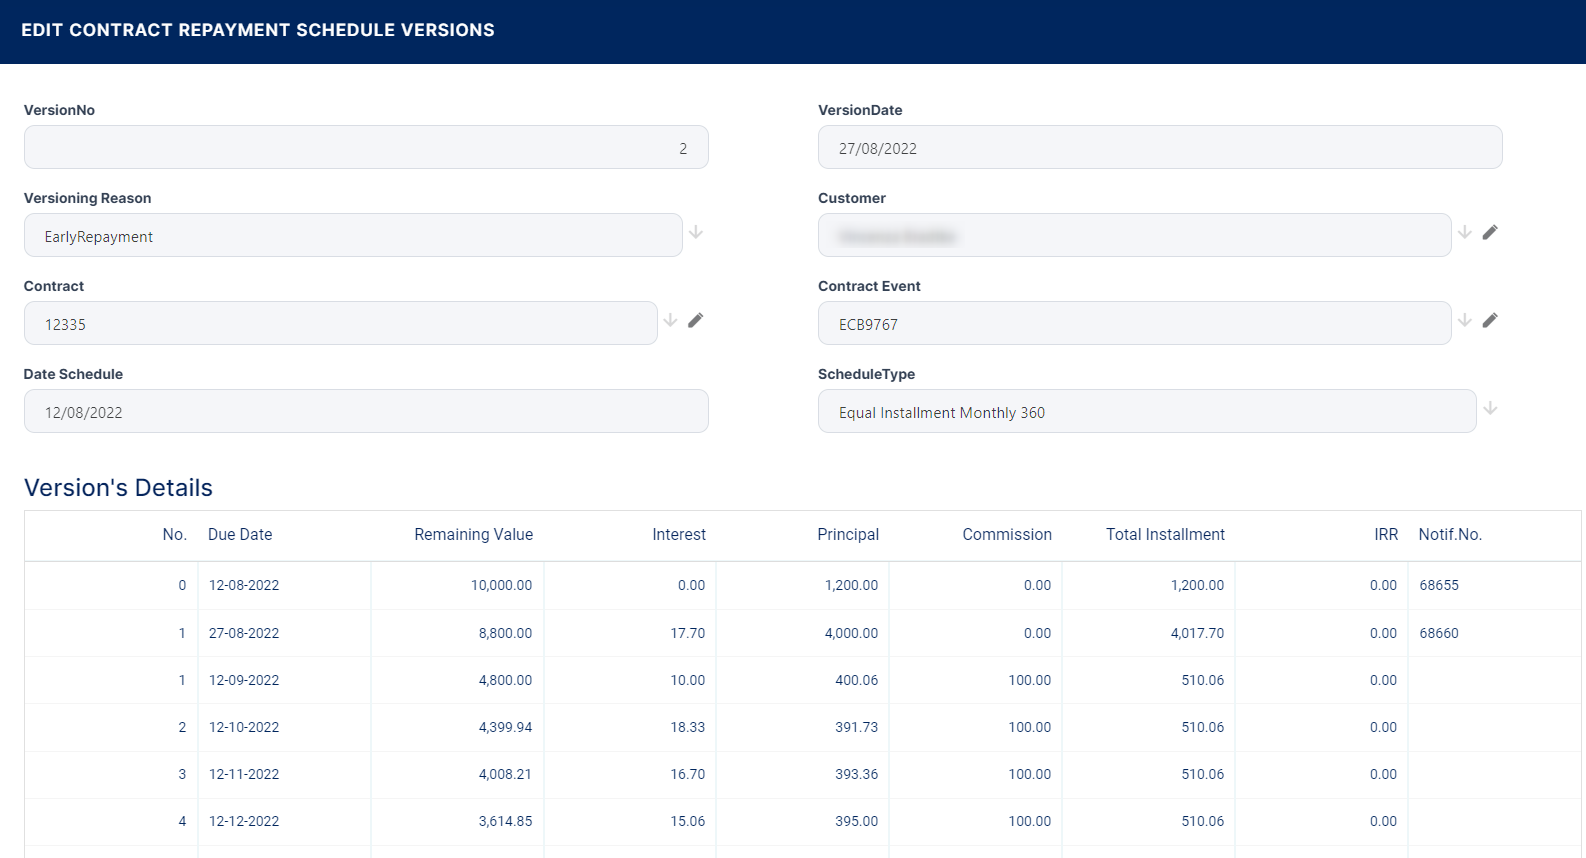
Task: Click the Total Installment column header
Action: (x=1165, y=535)
